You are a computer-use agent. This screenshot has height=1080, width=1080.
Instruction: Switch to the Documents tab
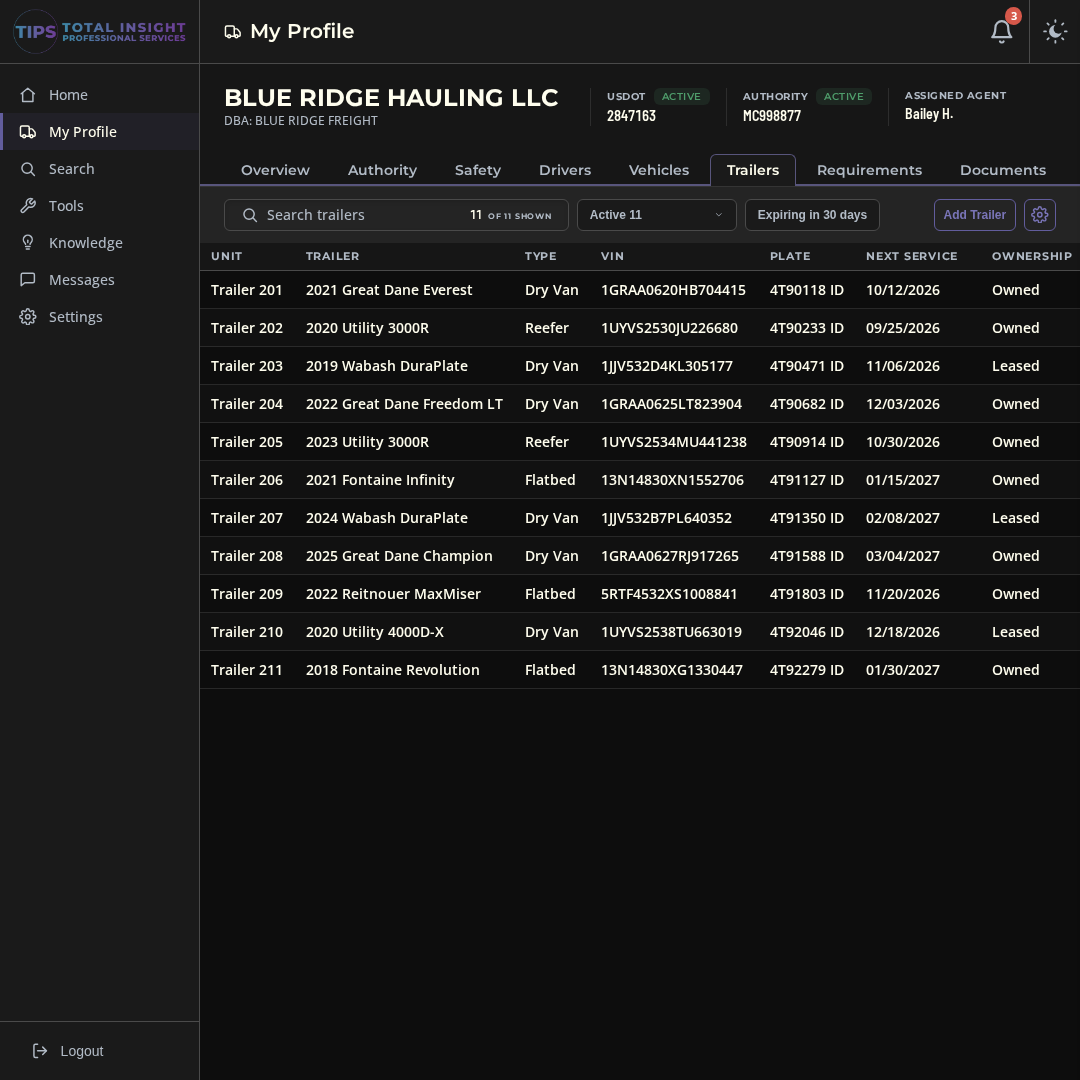tap(1002, 170)
